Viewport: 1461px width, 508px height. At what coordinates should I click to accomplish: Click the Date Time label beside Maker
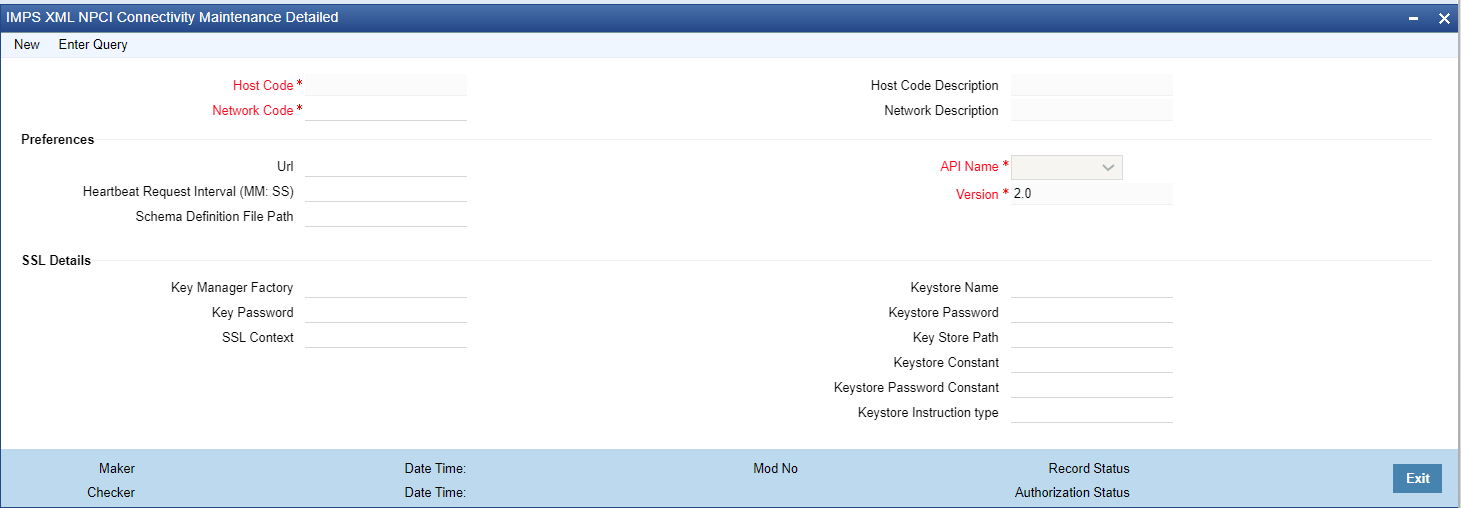pos(435,468)
